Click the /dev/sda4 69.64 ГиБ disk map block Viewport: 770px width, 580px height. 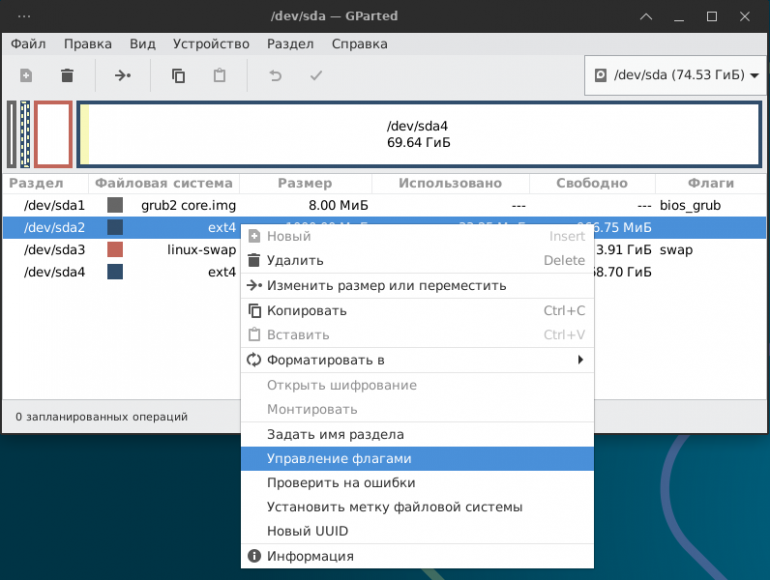(x=419, y=134)
